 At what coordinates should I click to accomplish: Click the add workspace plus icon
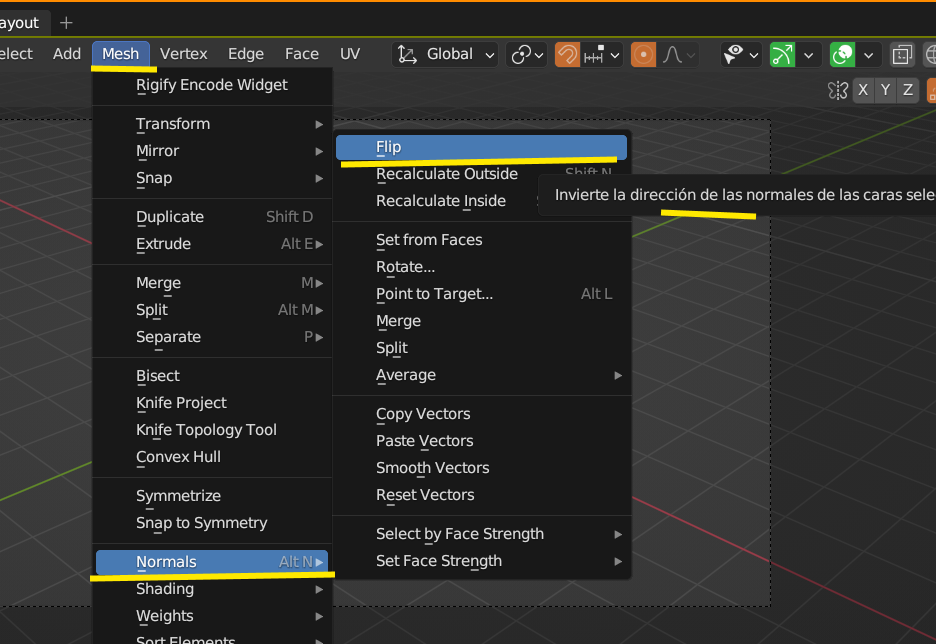point(66,22)
